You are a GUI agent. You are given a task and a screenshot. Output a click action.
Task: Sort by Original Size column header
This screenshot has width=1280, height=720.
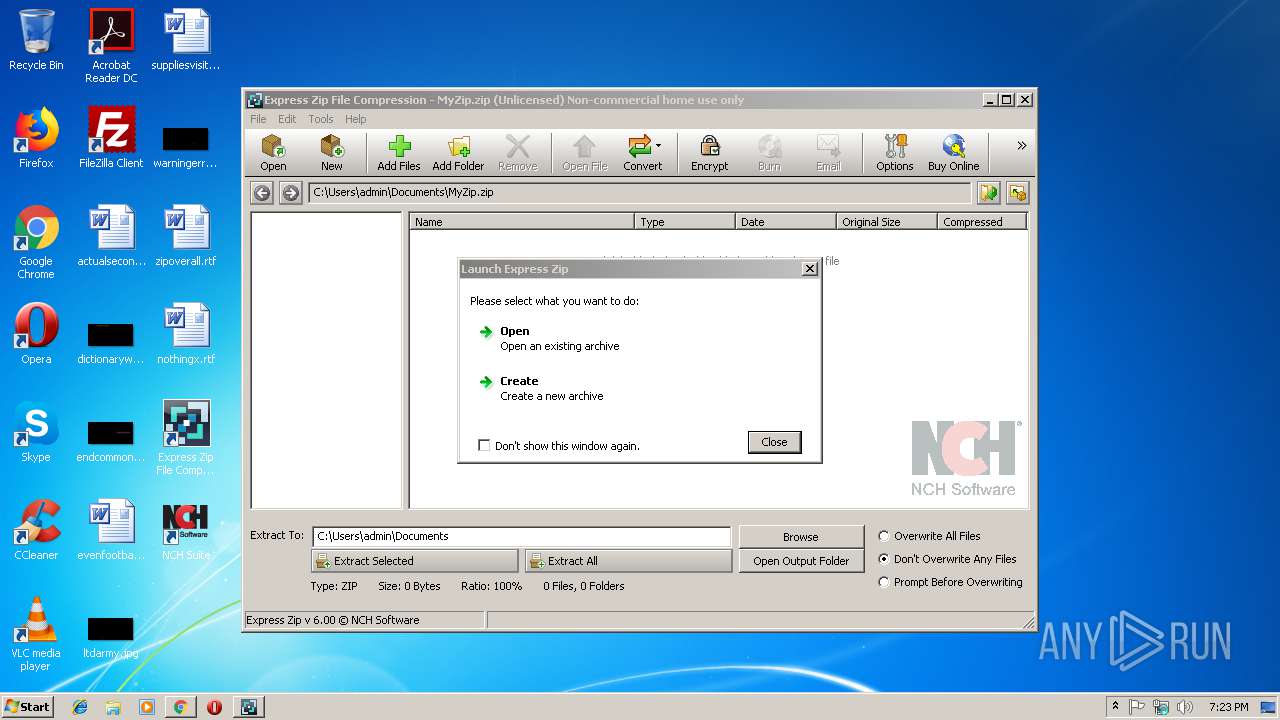887,222
